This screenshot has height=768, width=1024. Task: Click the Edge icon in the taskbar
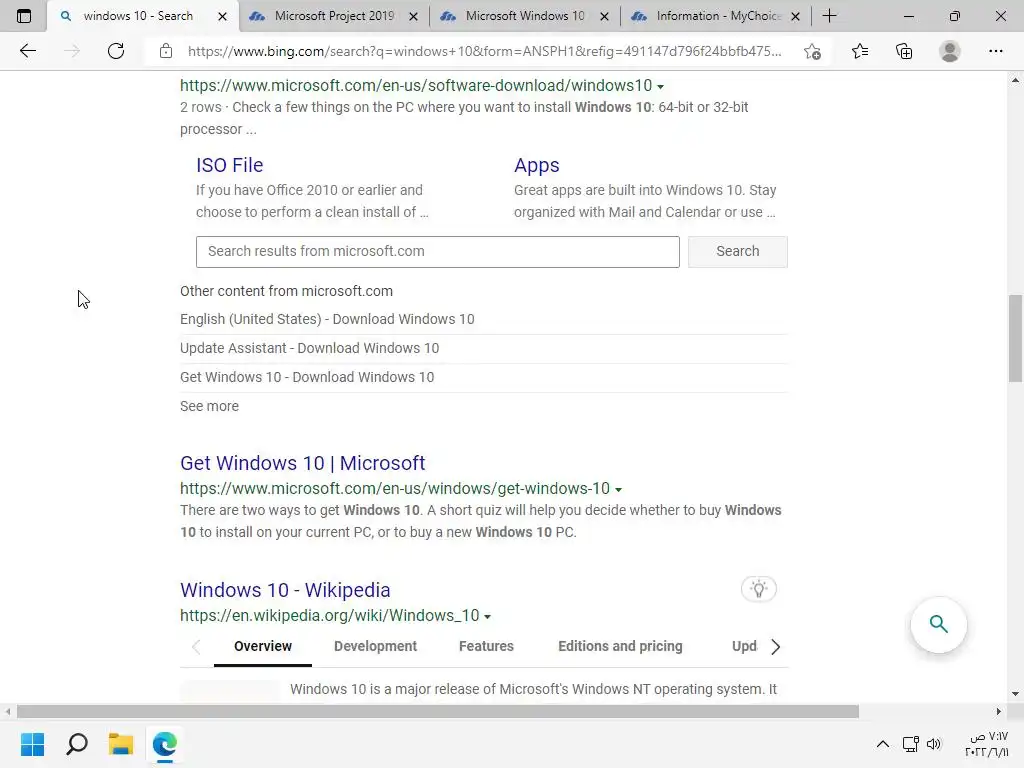point(165,744)
